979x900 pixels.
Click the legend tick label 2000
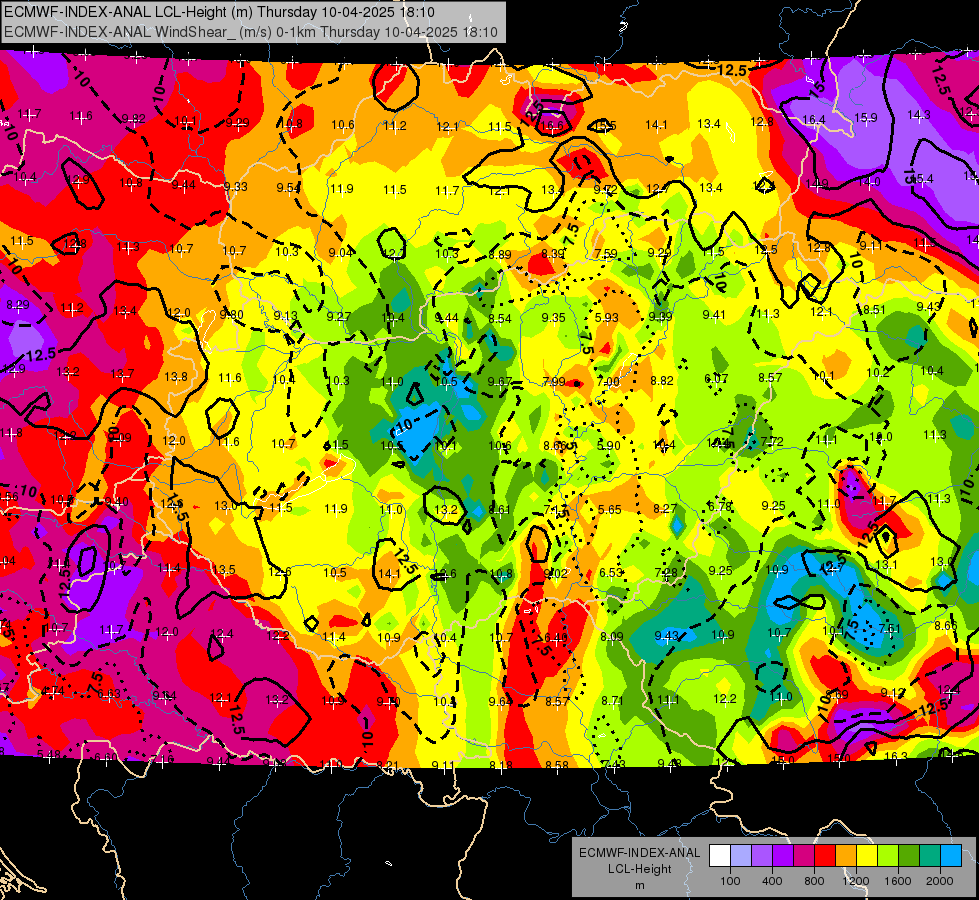click(940, 881)
